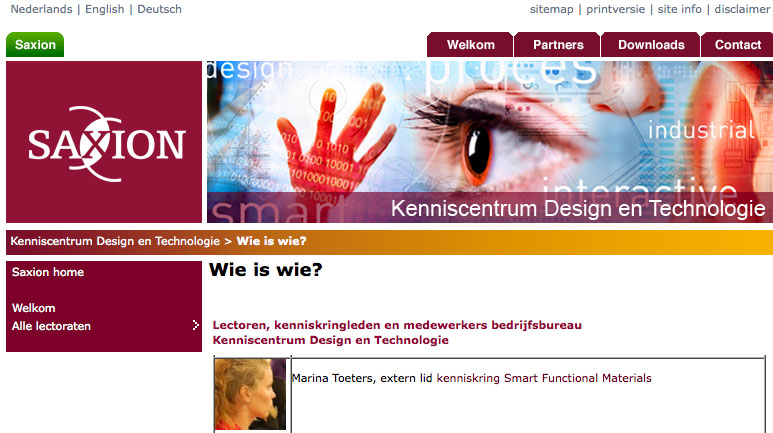Viewport: 773px width, 433px height.
Task: Go to the Contact tab
Action: click(738, 45)
